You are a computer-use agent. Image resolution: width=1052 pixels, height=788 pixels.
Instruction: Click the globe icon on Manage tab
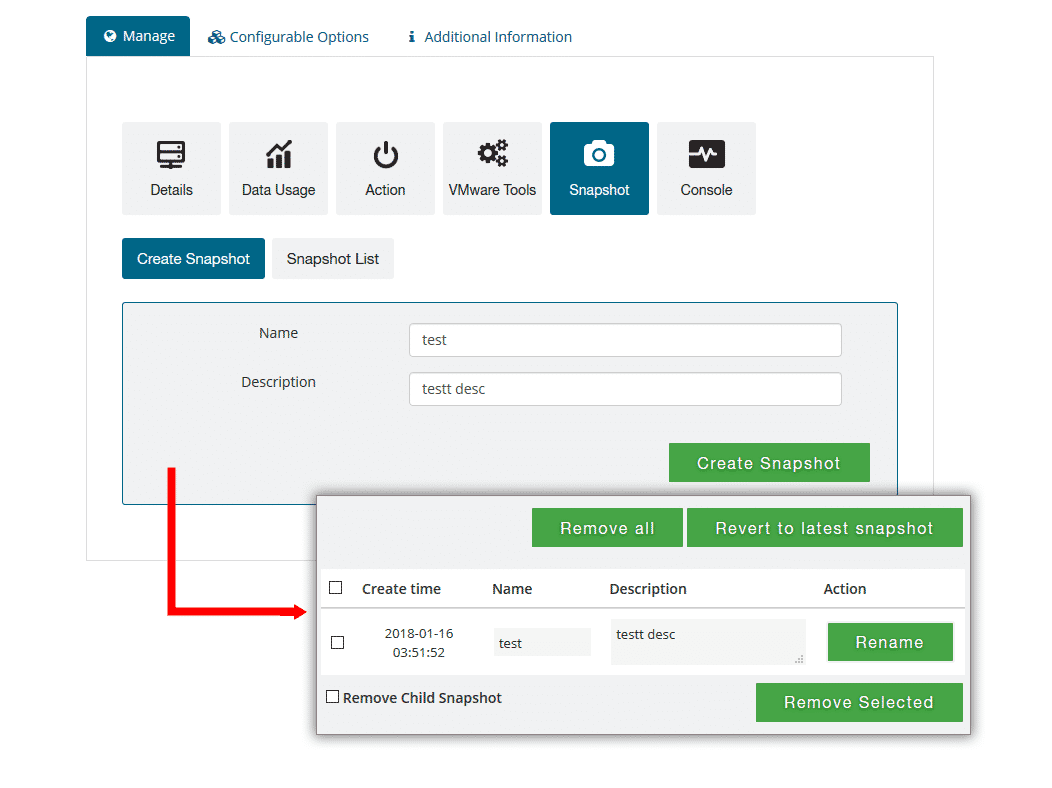tap(110, 36)
